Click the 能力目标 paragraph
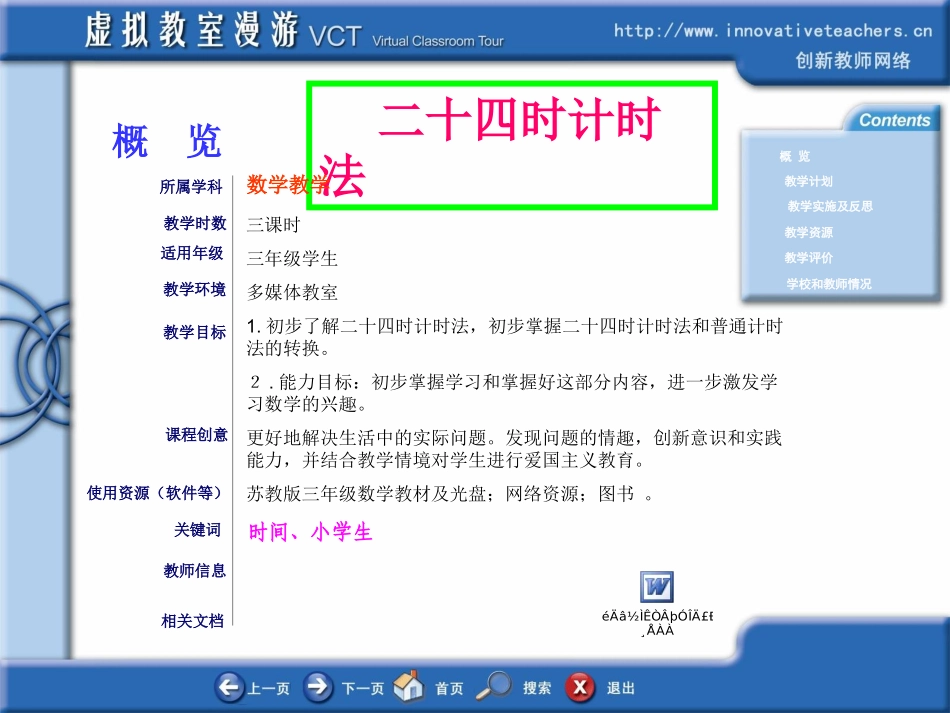Viewport: 950px width, 713px height. tap(513, 393)
